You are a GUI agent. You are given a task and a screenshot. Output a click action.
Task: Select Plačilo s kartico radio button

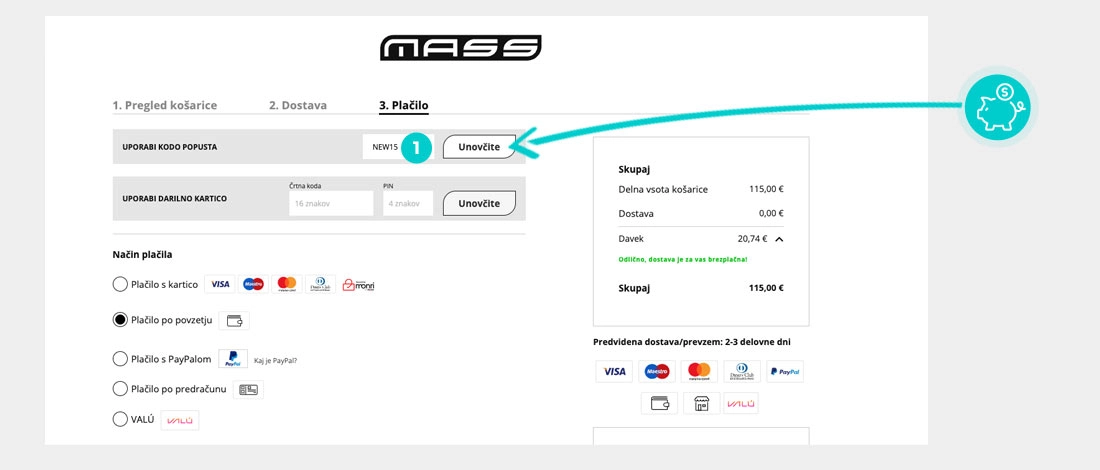(120, 284)
